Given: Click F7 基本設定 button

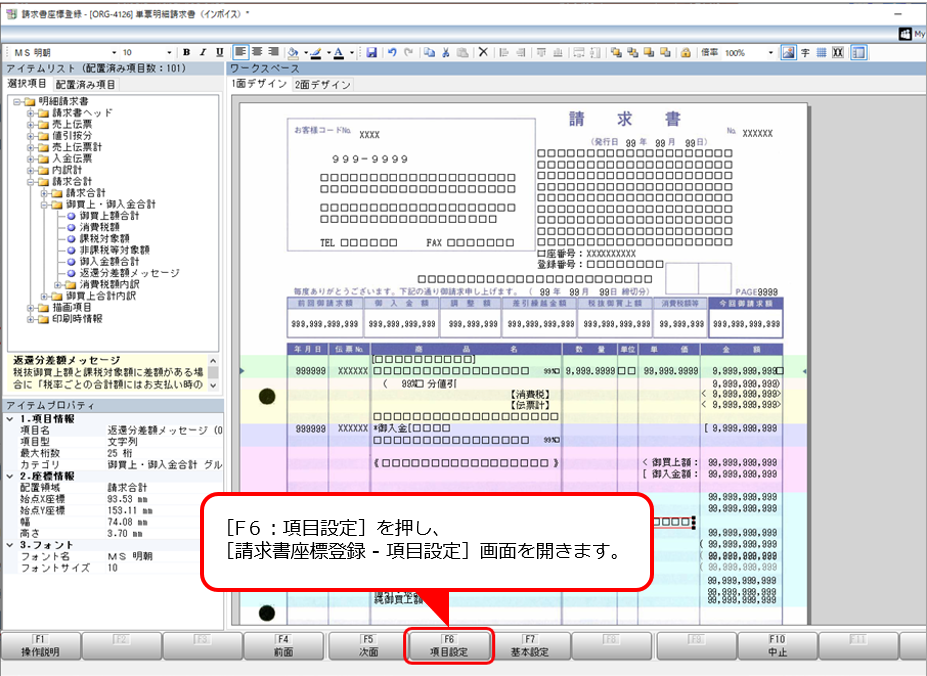Looking at the screenshot, I should pos(530,646).
